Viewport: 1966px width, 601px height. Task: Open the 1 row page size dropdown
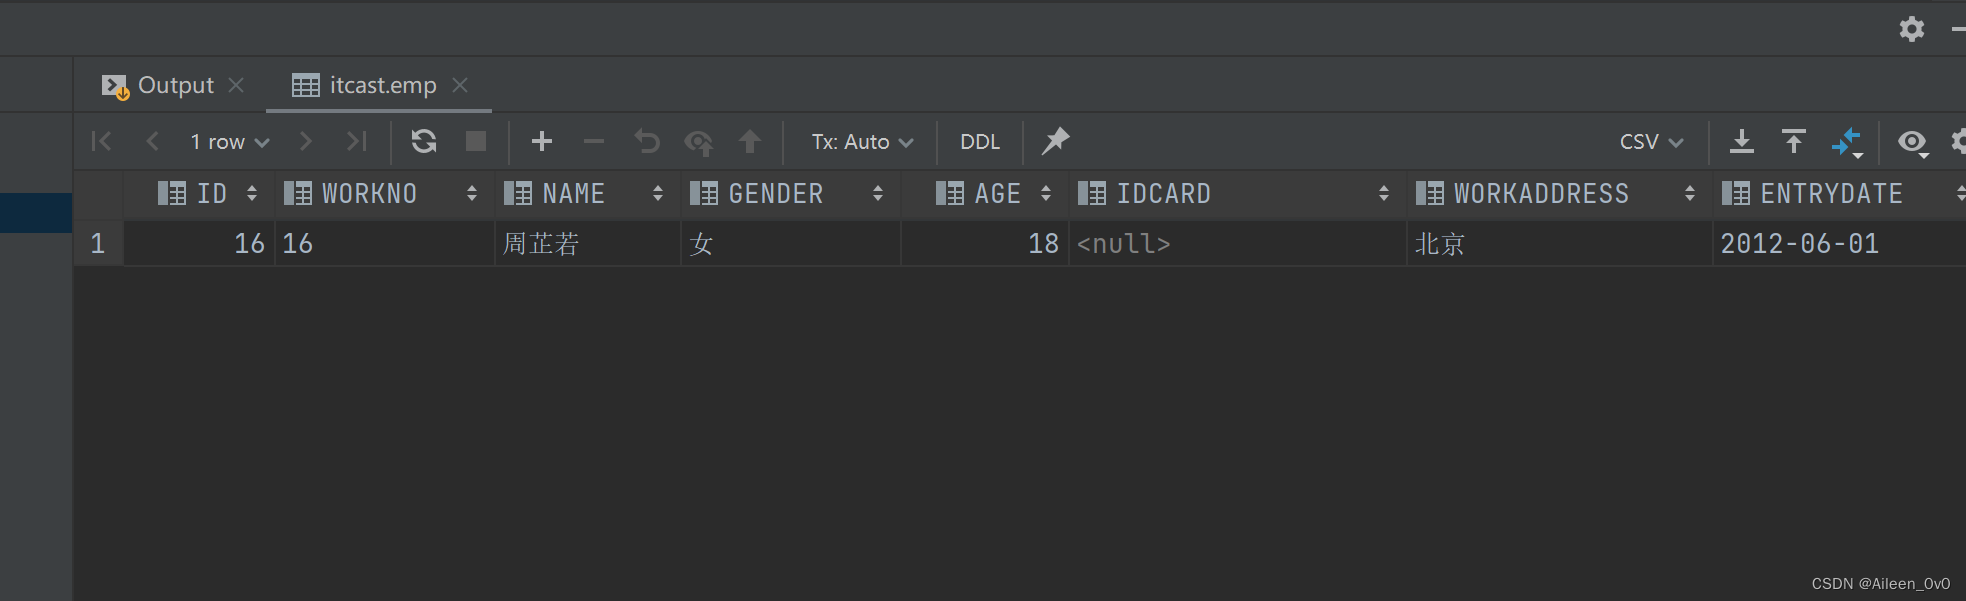pyautogui.click(x=229, y=142)
